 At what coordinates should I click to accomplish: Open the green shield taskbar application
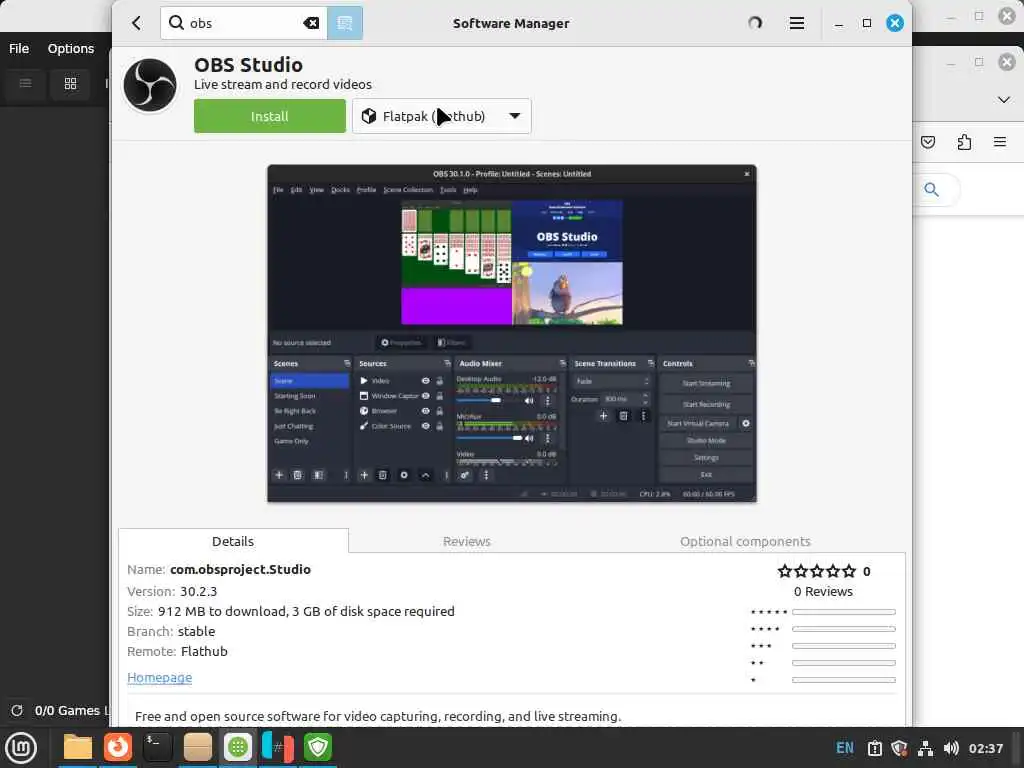[318, 747]
